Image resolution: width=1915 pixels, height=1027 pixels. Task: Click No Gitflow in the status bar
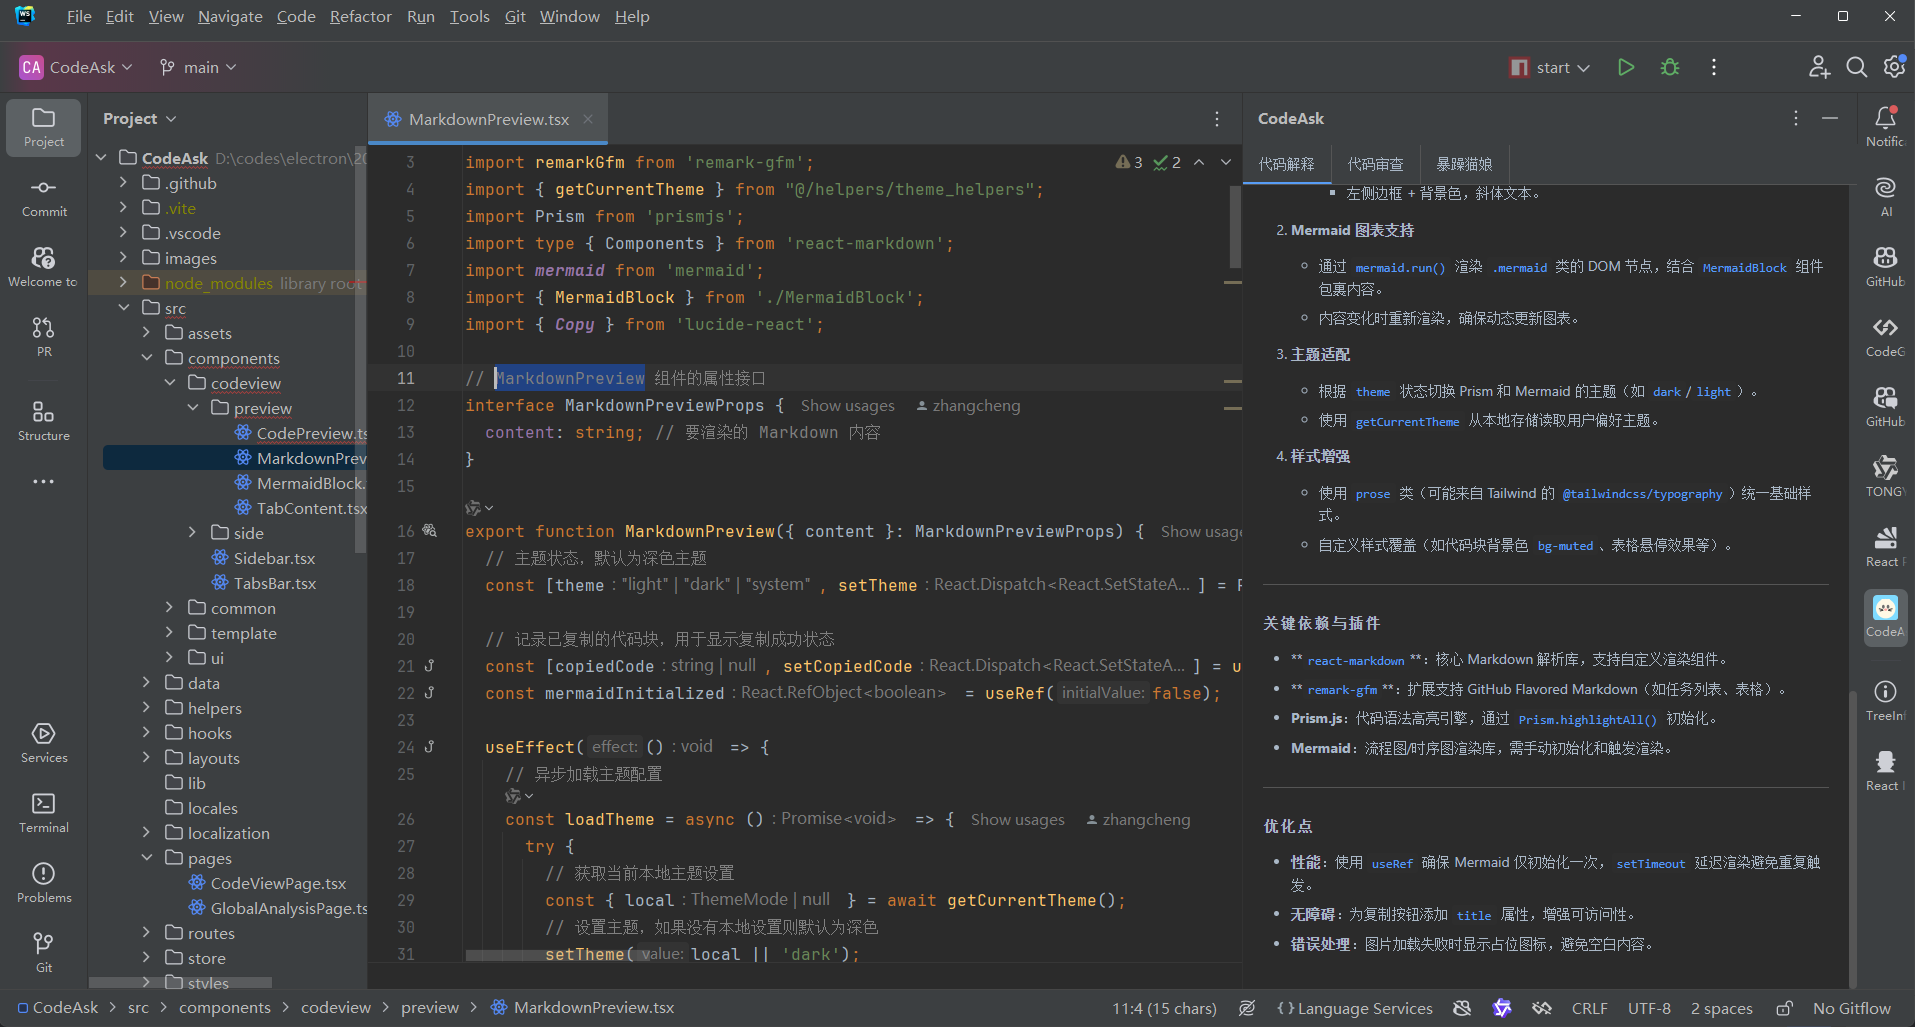pyautogui.click(x=1853, y=1008)
